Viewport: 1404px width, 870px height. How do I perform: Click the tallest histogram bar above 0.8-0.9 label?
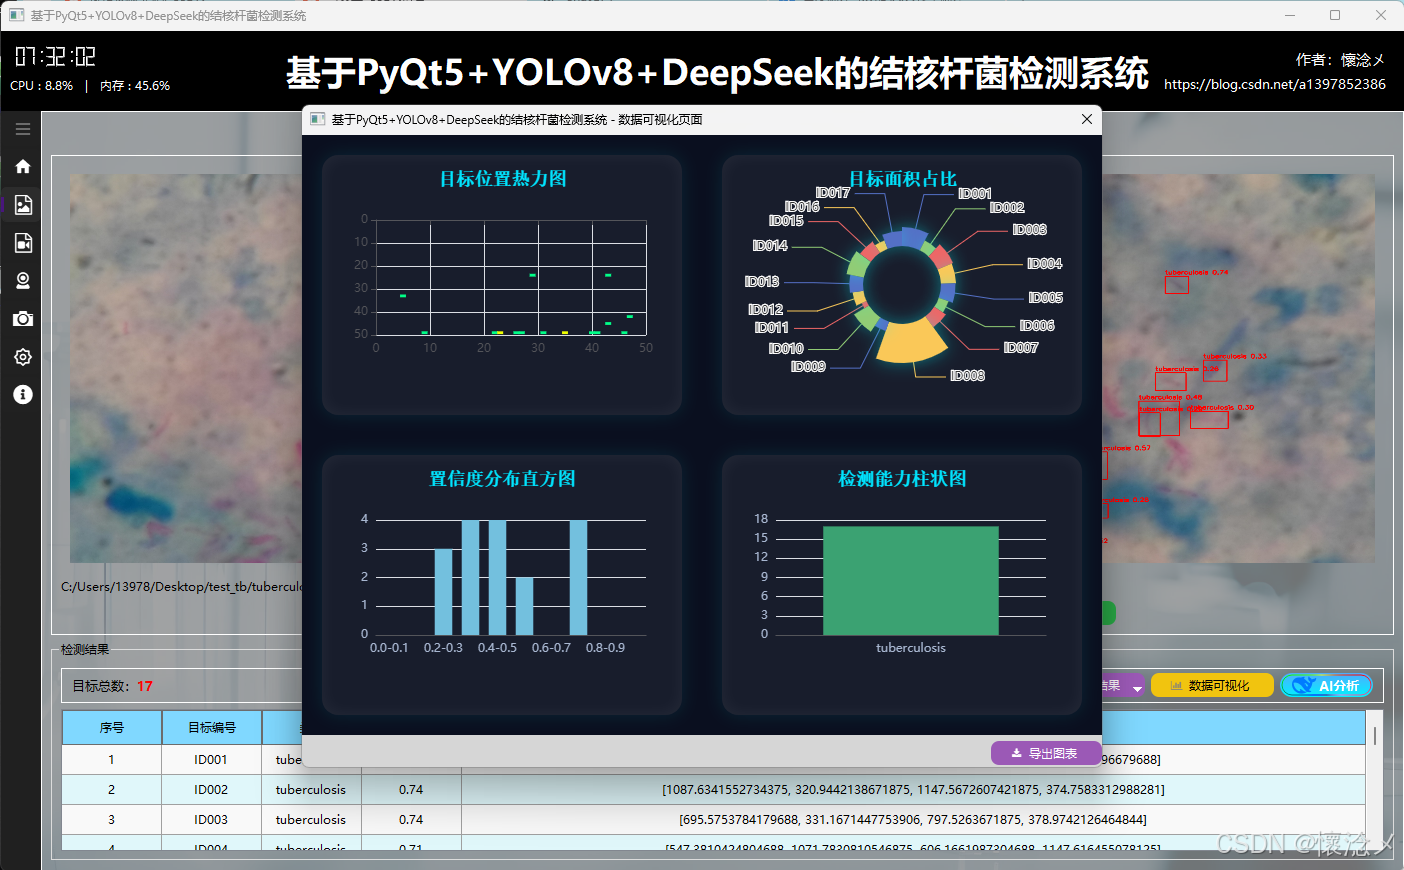pos(578,577)
